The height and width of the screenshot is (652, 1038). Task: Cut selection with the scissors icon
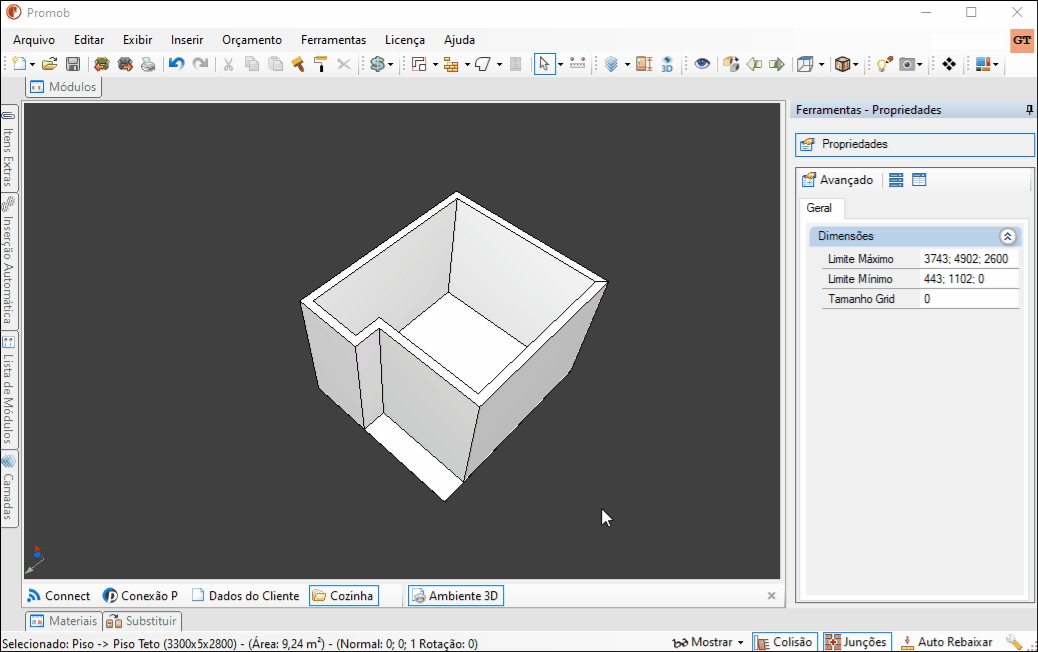228,64
